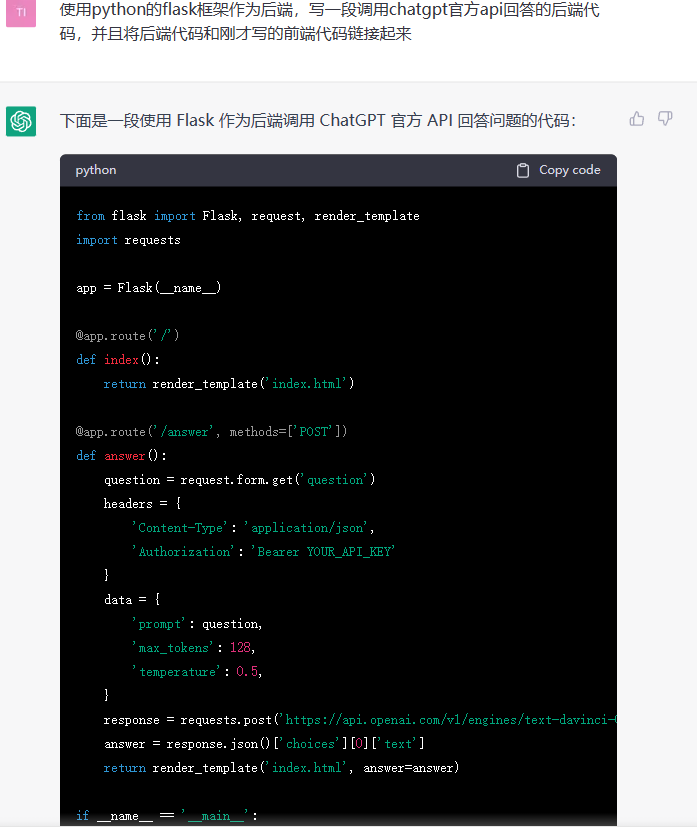Click the 'temperature': 0.5 line
Image resolution: width=697 pixels, height=833 pixels.
point(197,672)
